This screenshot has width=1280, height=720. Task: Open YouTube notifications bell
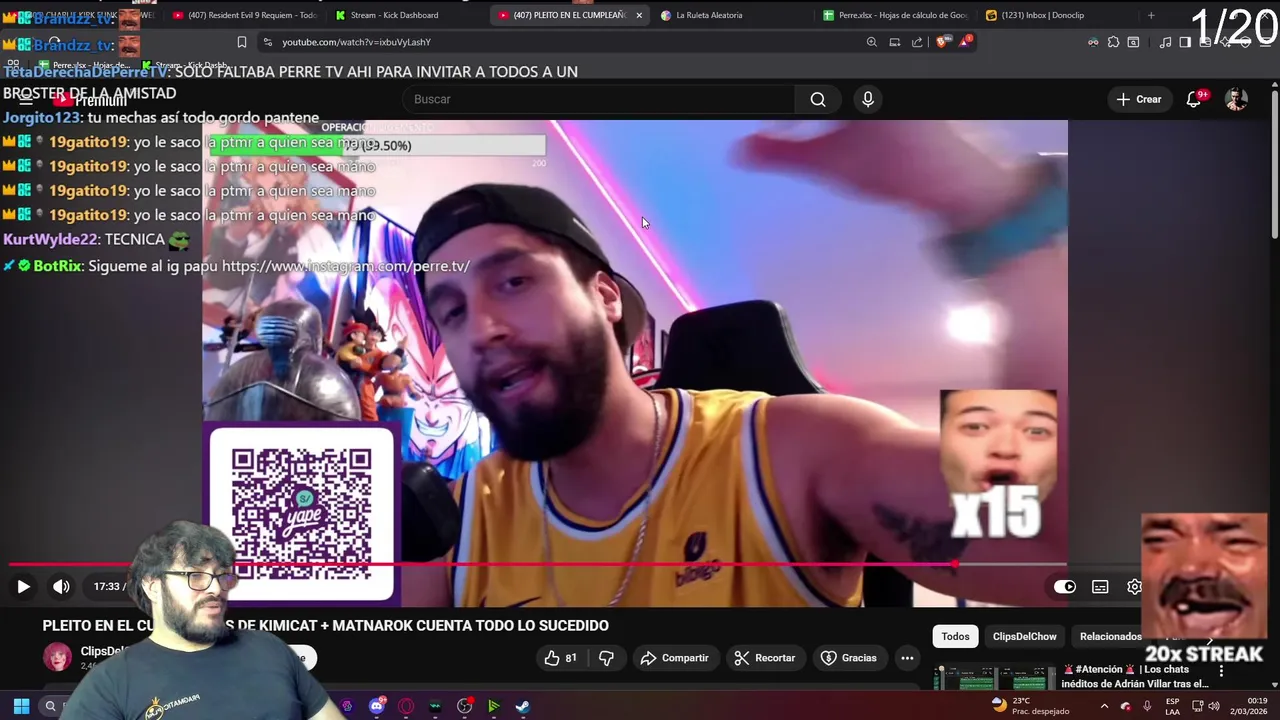pos(1194,99)
